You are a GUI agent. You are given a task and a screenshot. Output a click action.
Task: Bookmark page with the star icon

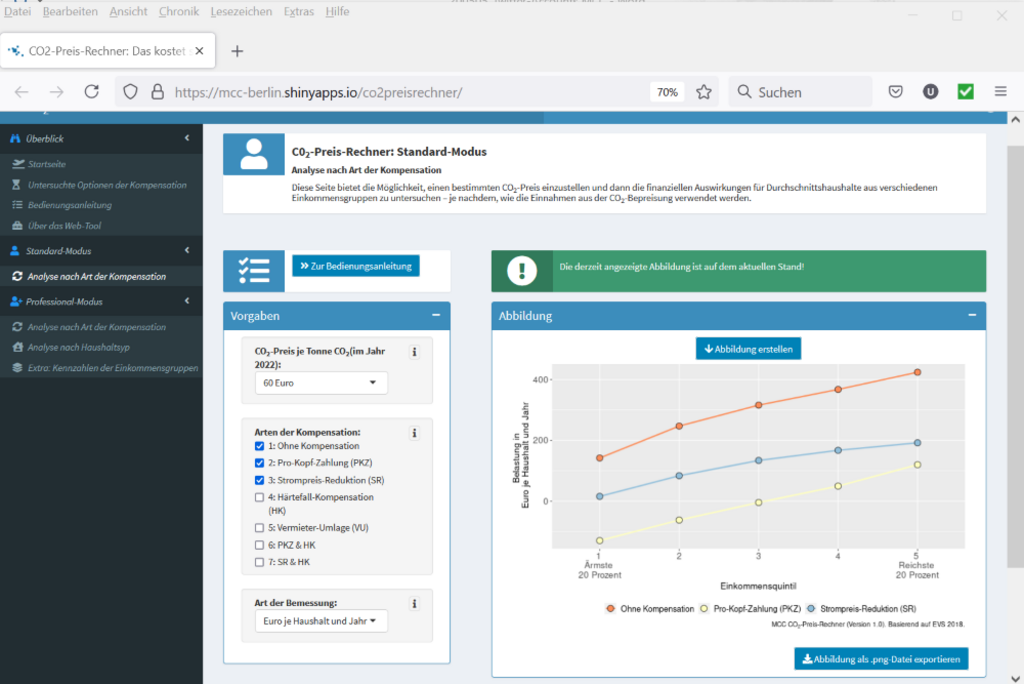point(703,92)
